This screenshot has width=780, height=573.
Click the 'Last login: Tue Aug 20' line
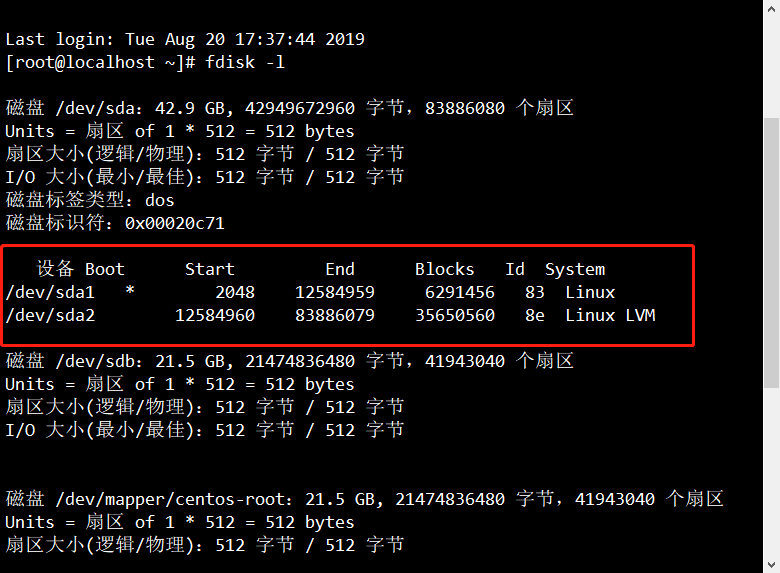pos(185,39)
